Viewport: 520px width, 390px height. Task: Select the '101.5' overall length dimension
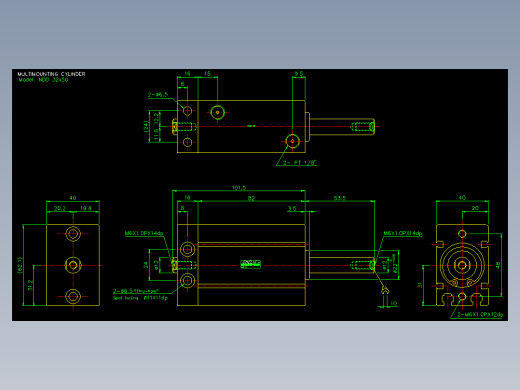tap(239, 188)
